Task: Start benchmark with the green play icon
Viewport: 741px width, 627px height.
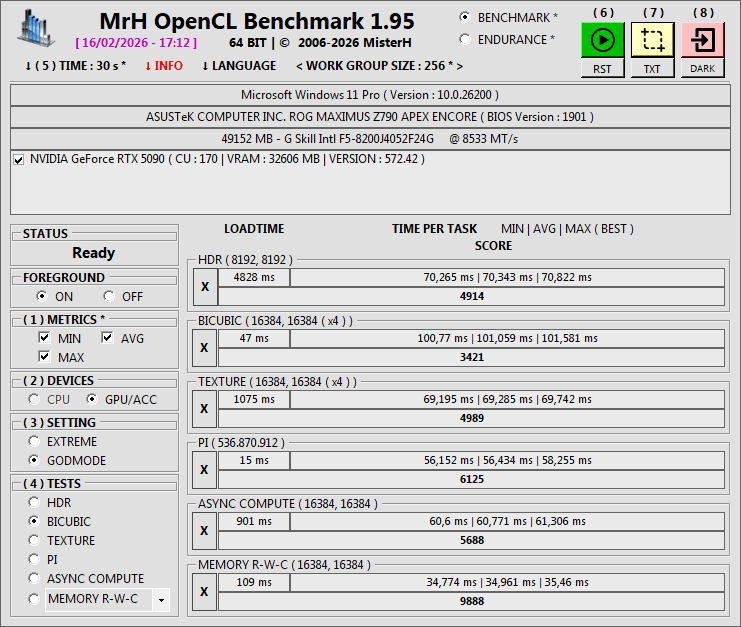Action: tap(603, 40)
